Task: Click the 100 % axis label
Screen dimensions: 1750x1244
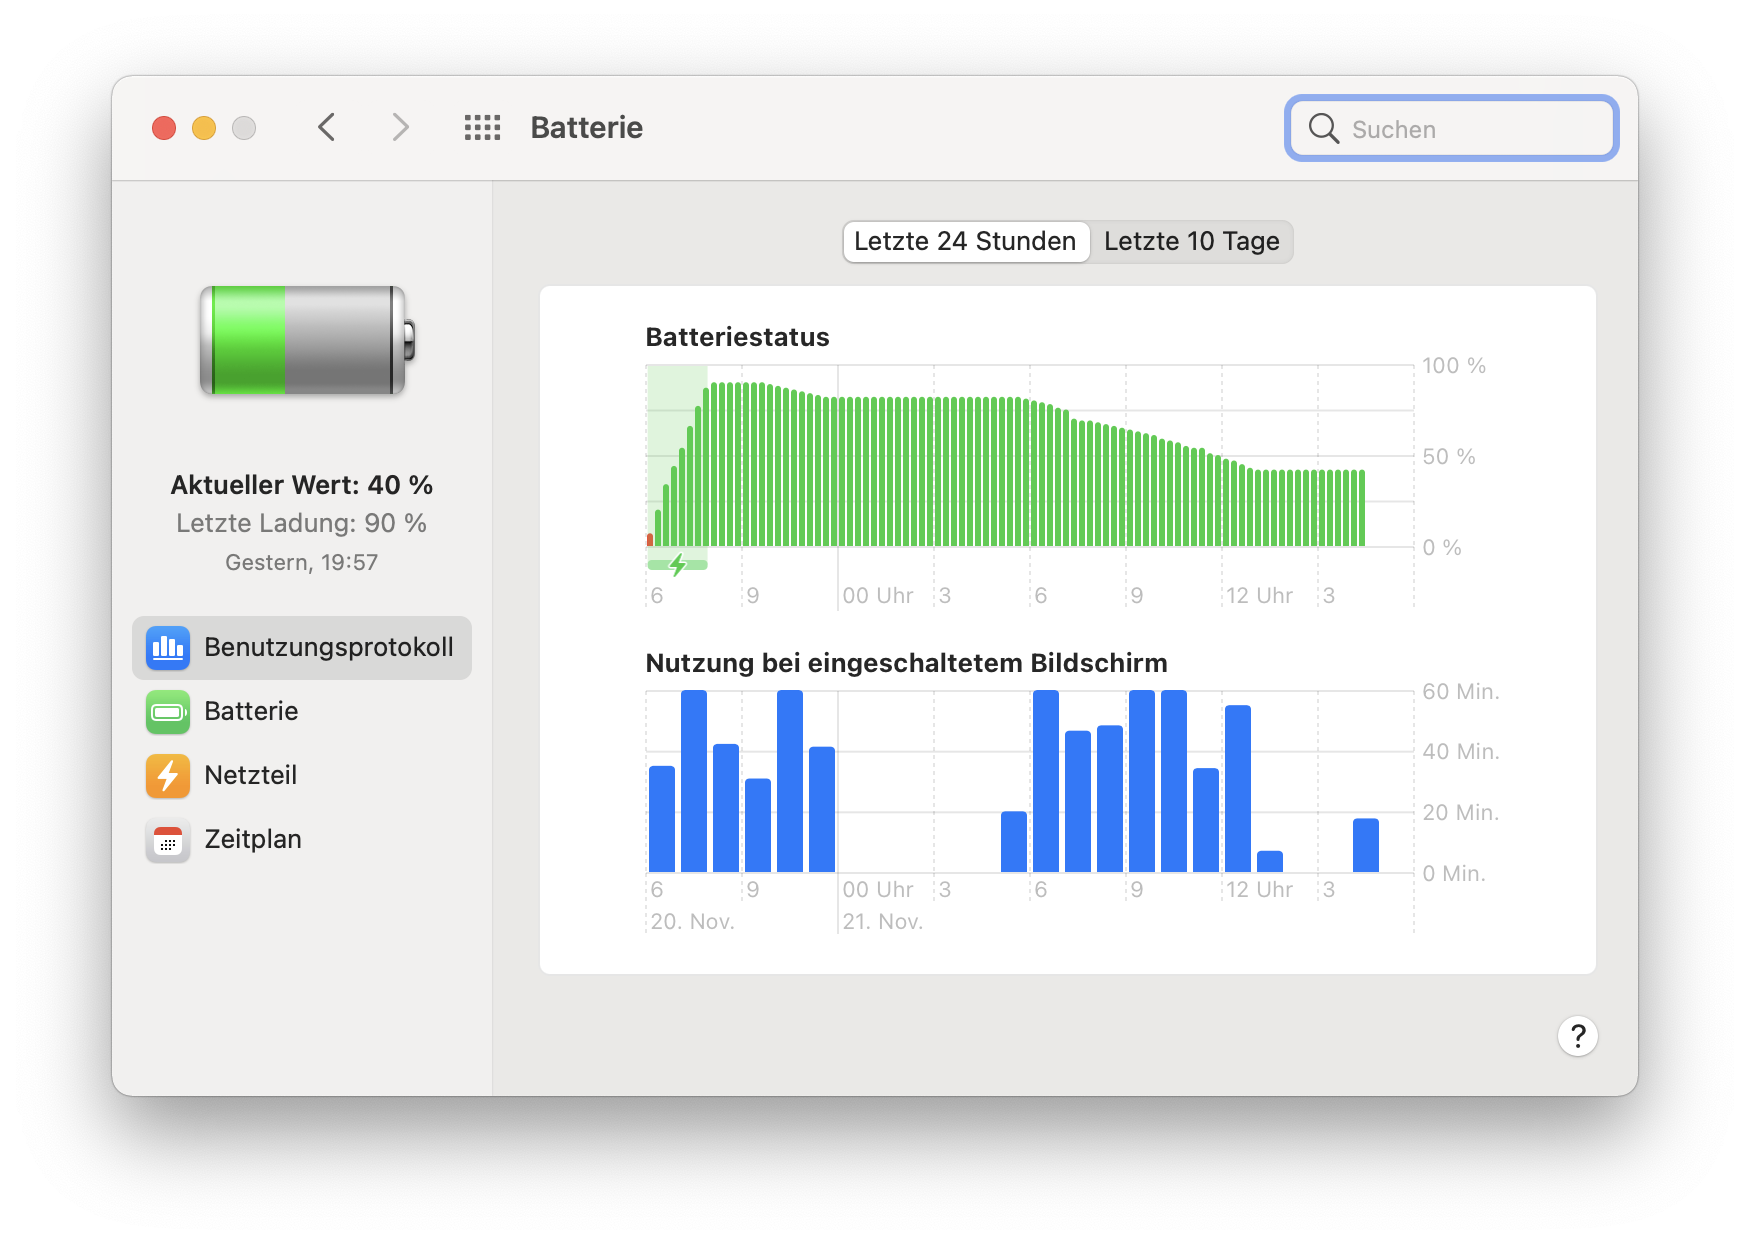Action: [1454, 366]
